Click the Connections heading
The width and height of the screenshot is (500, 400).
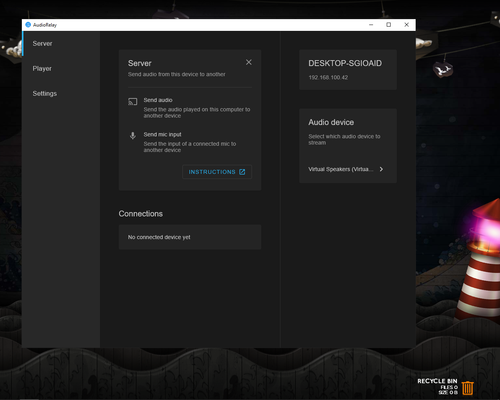141,214
